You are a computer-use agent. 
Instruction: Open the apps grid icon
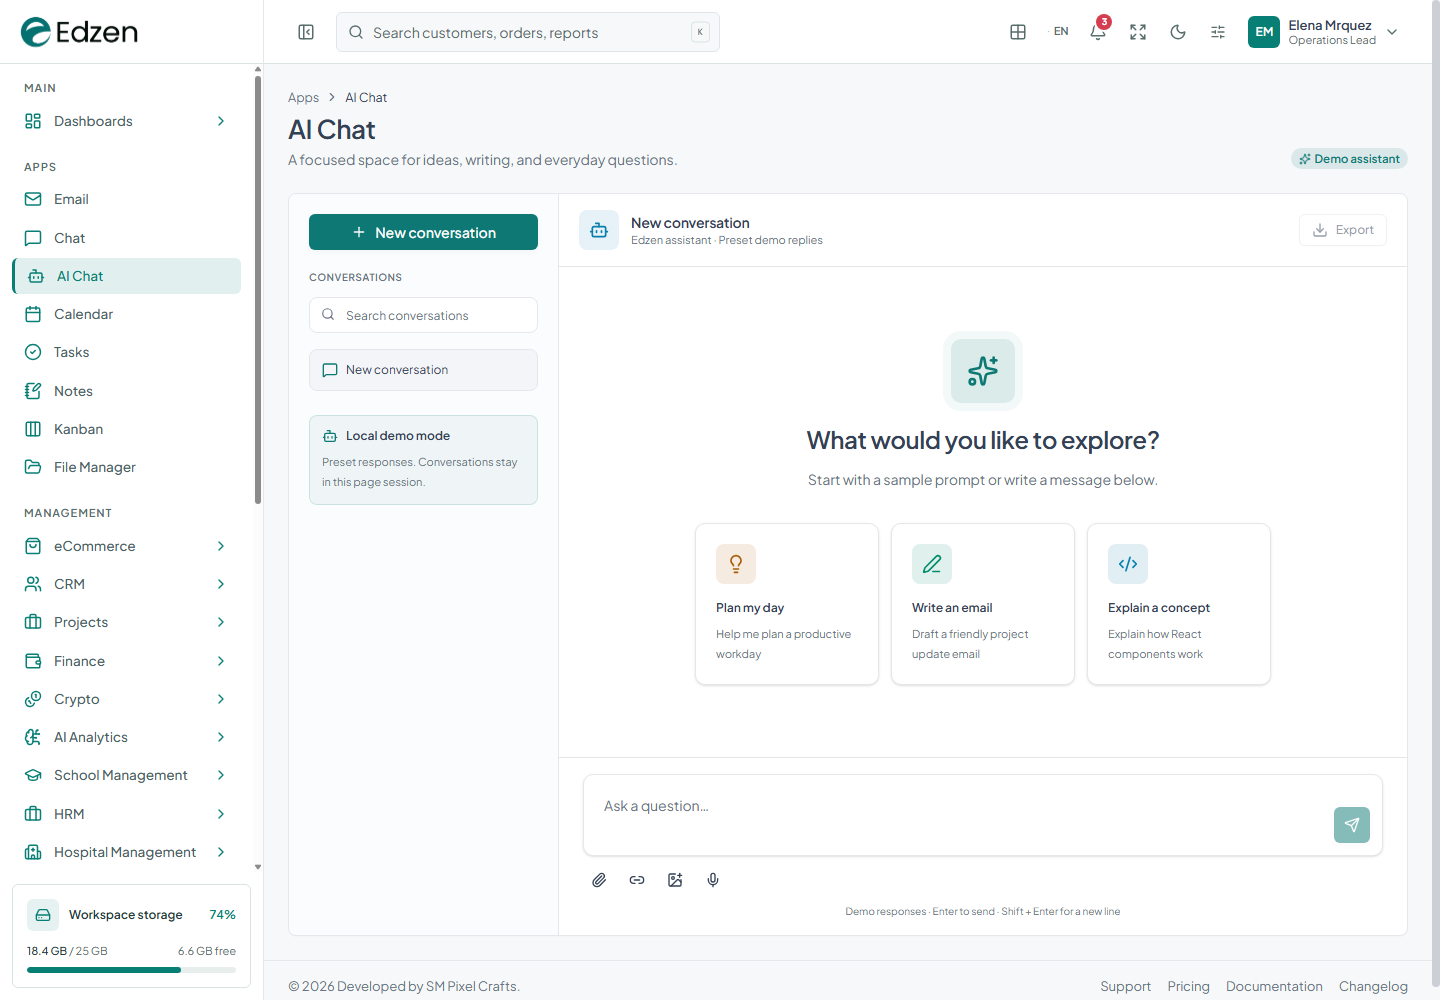pyautogui.click(x=1018, y=32)
